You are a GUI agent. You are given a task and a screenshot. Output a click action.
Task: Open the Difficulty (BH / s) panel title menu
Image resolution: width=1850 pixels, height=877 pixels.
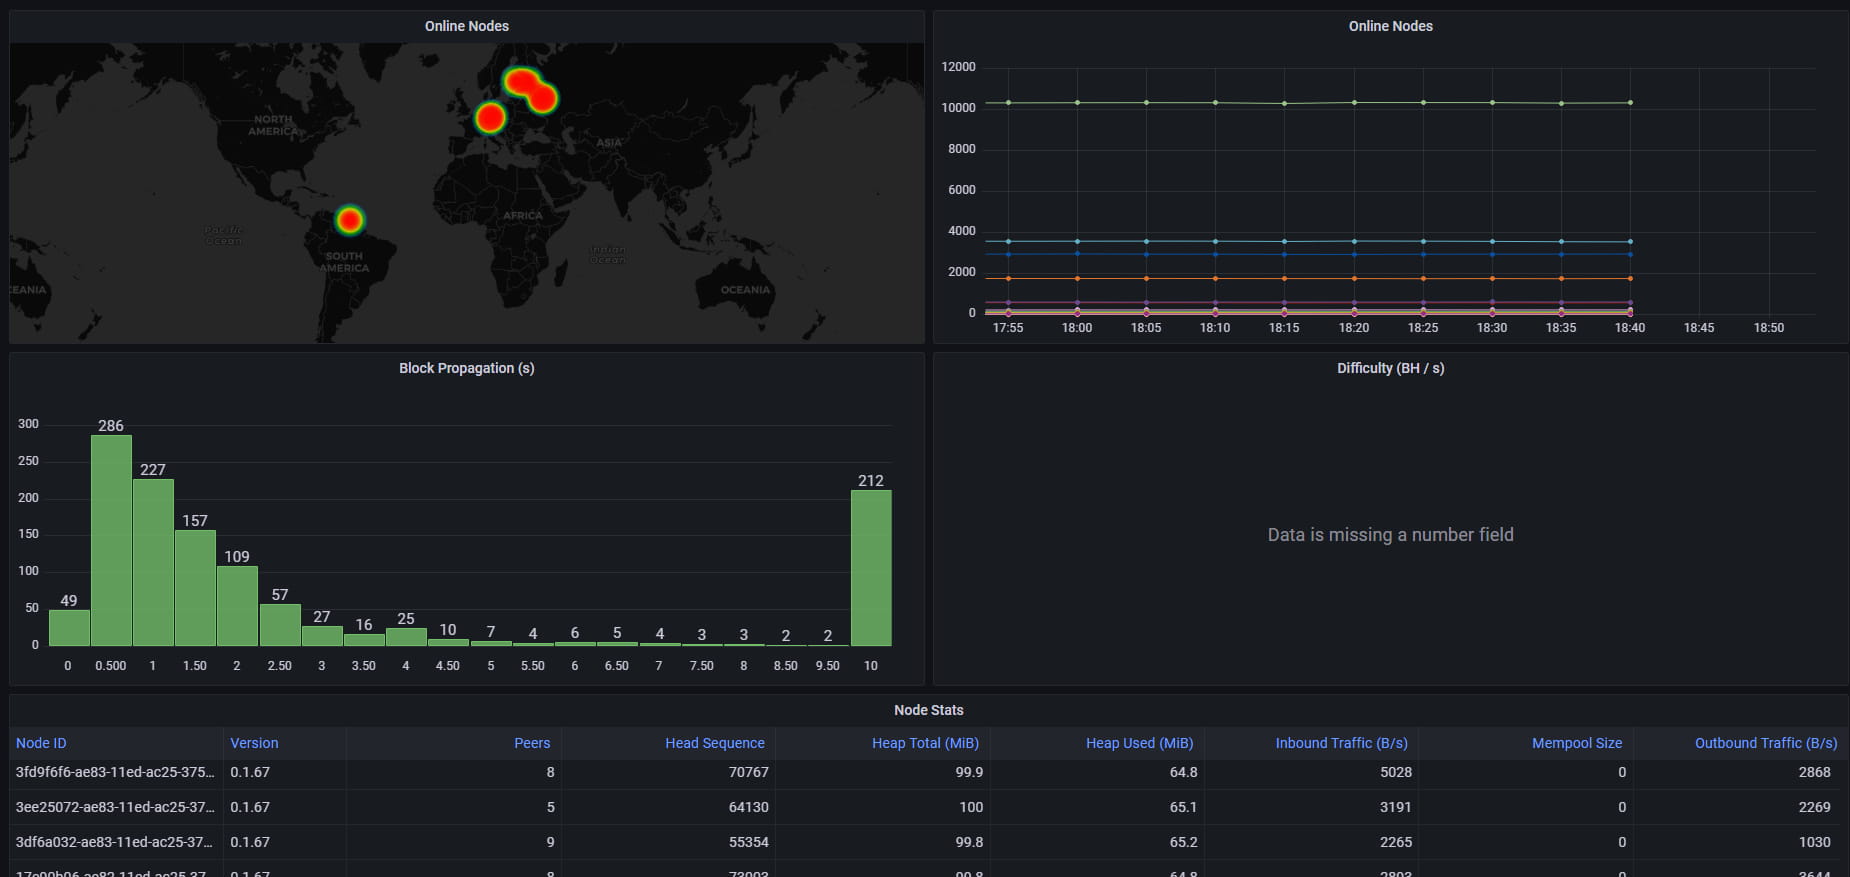(1390, 368)
